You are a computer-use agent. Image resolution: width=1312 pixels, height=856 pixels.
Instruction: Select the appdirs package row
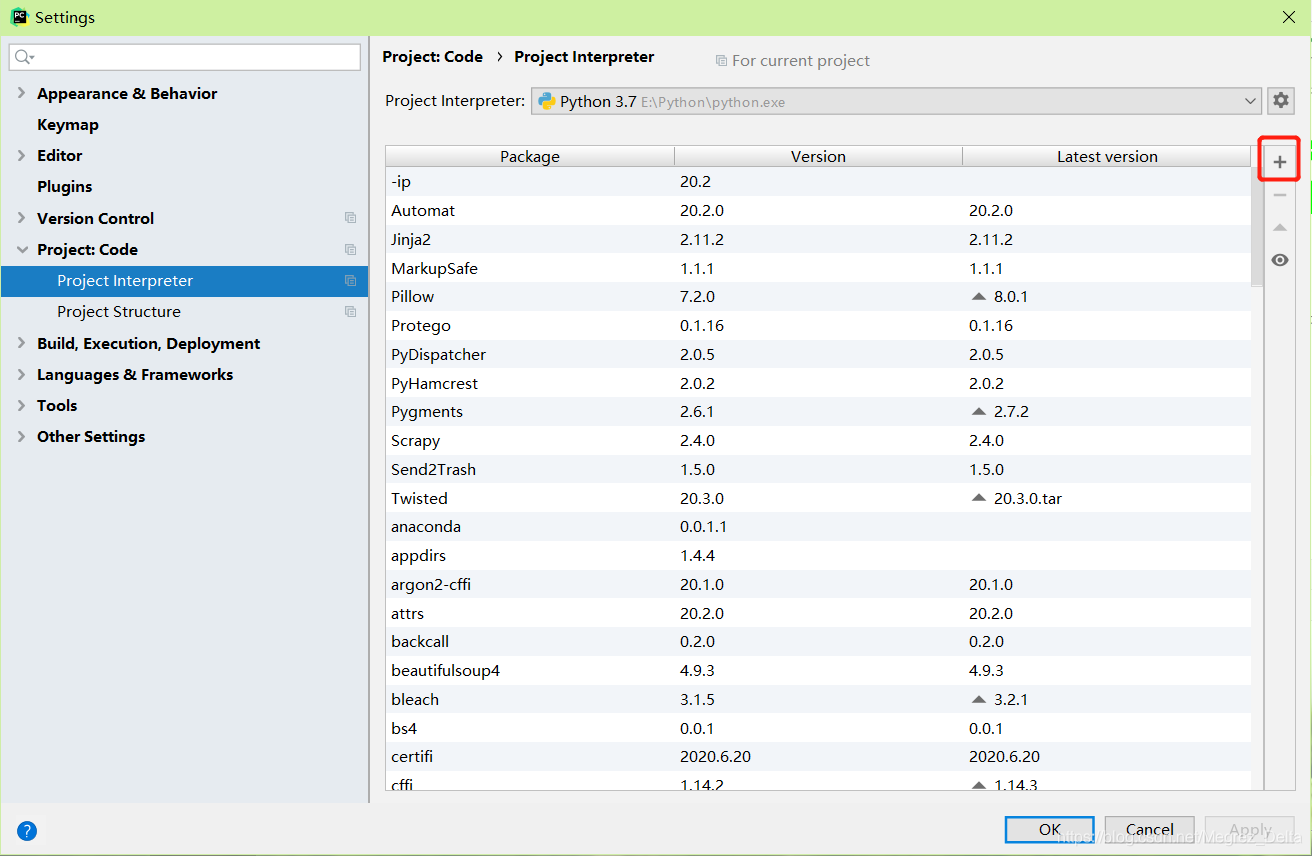pyautogui.click(x=818, y=556)
